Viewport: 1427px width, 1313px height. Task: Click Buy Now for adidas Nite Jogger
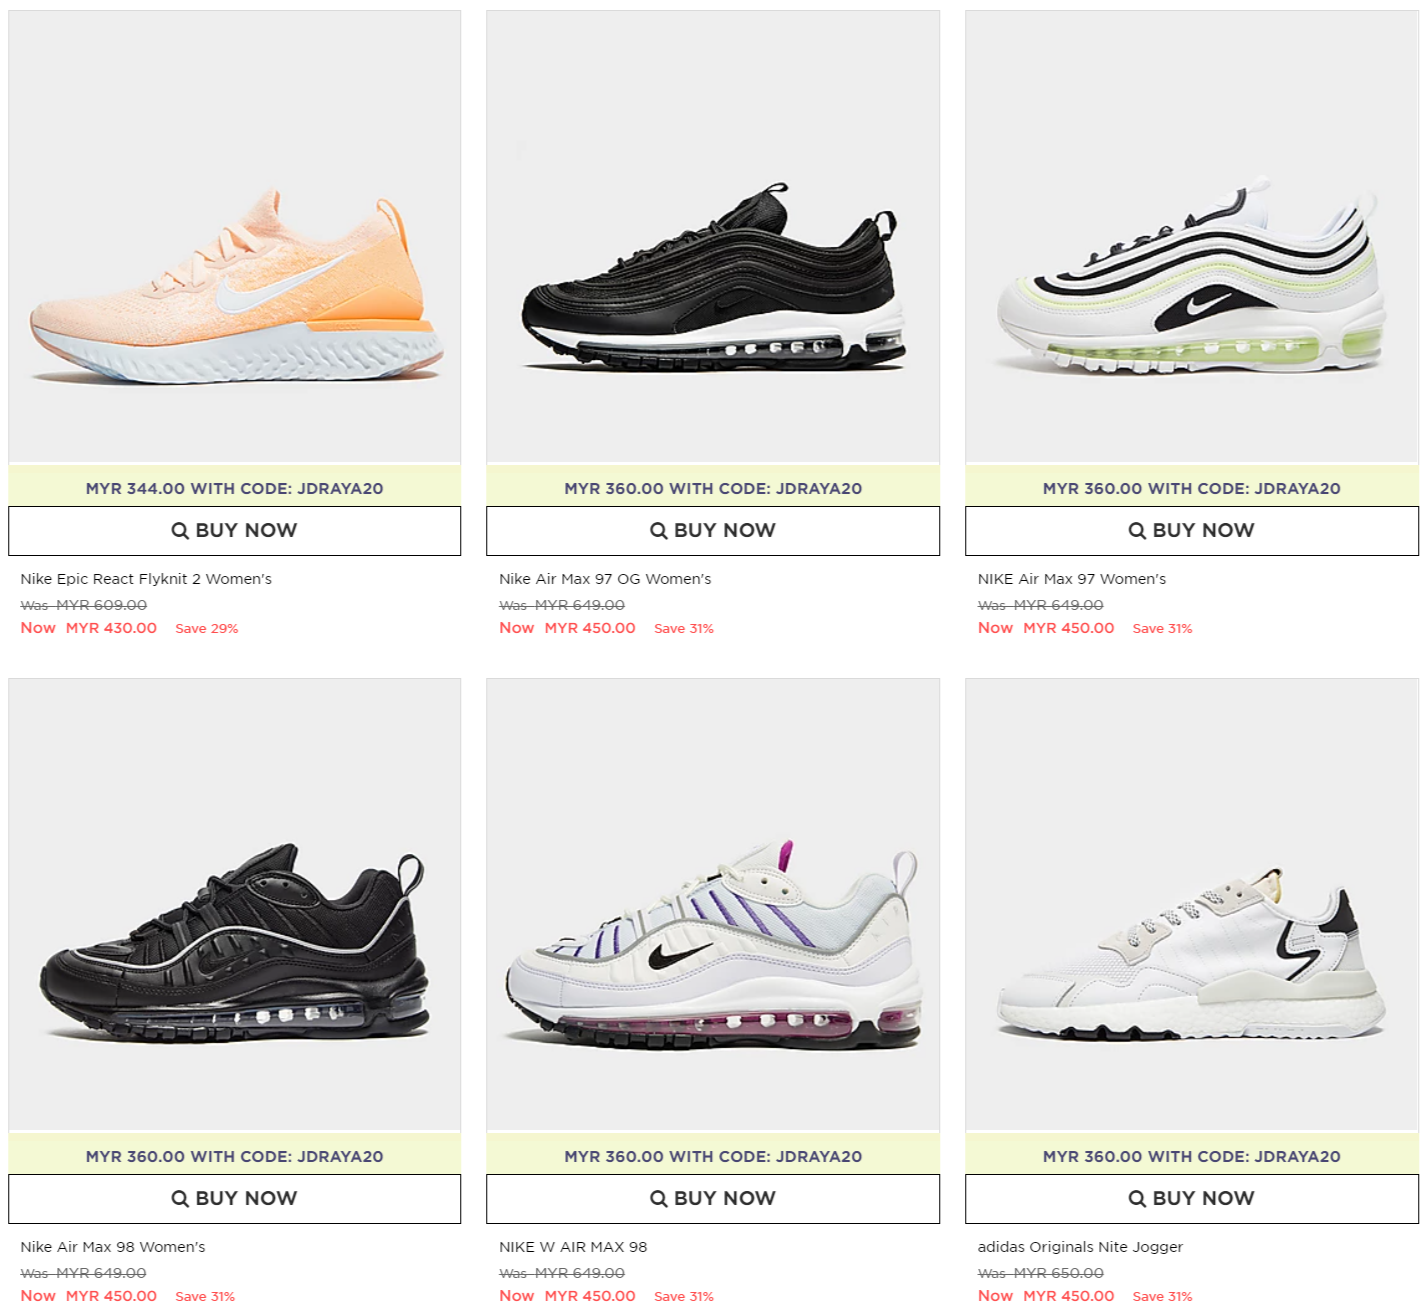point(1192,1199)
